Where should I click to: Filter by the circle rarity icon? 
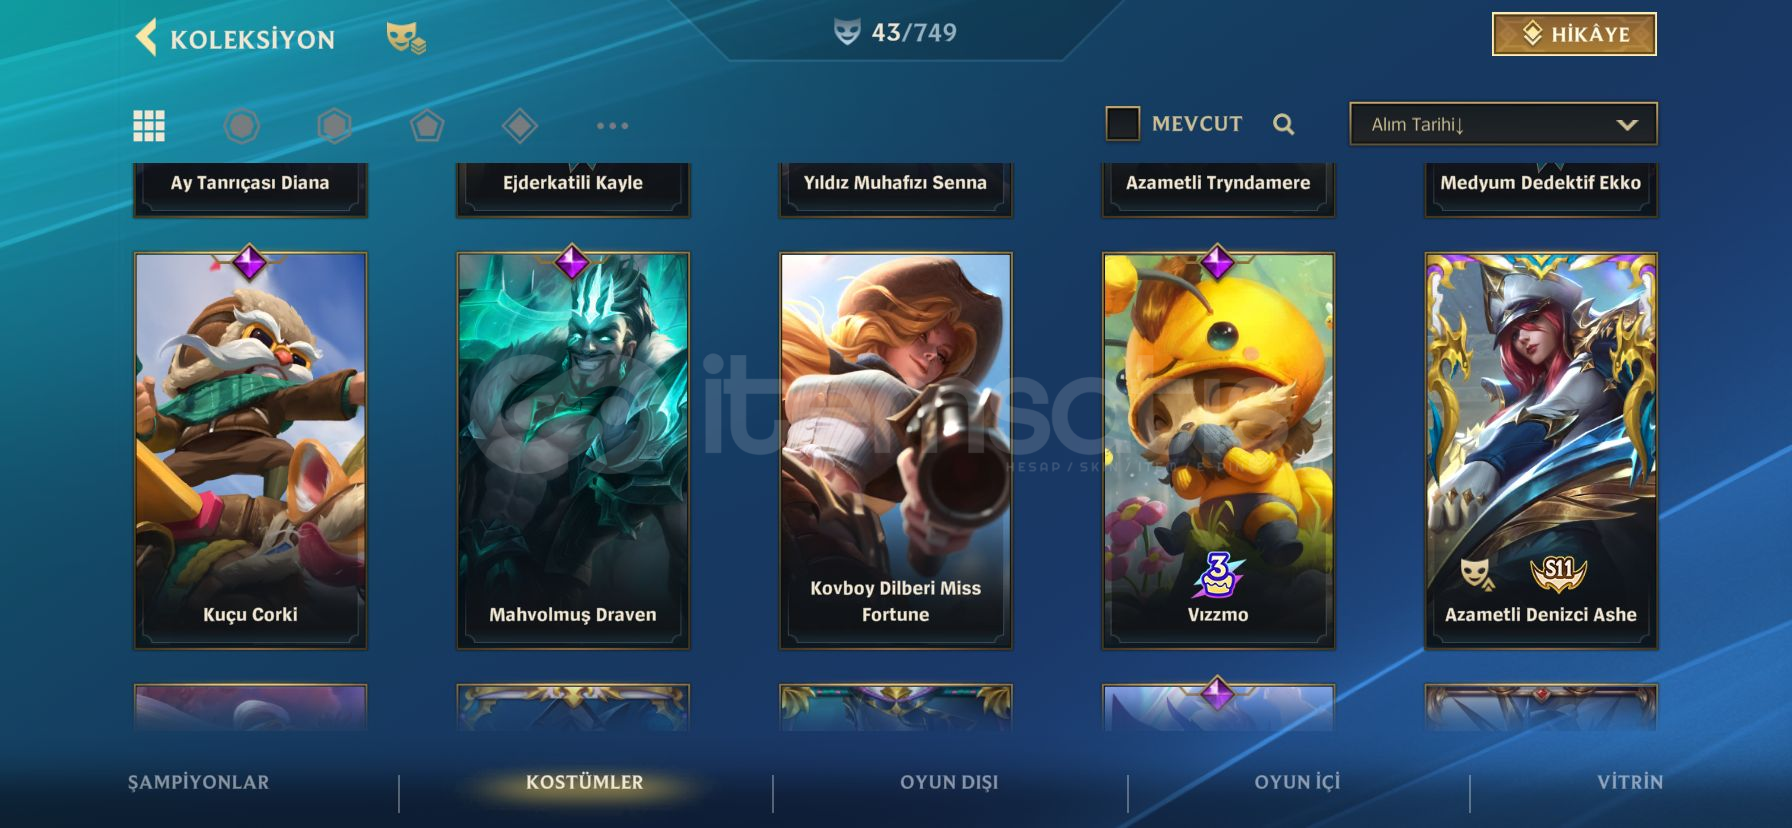click(x=241, y=126)
